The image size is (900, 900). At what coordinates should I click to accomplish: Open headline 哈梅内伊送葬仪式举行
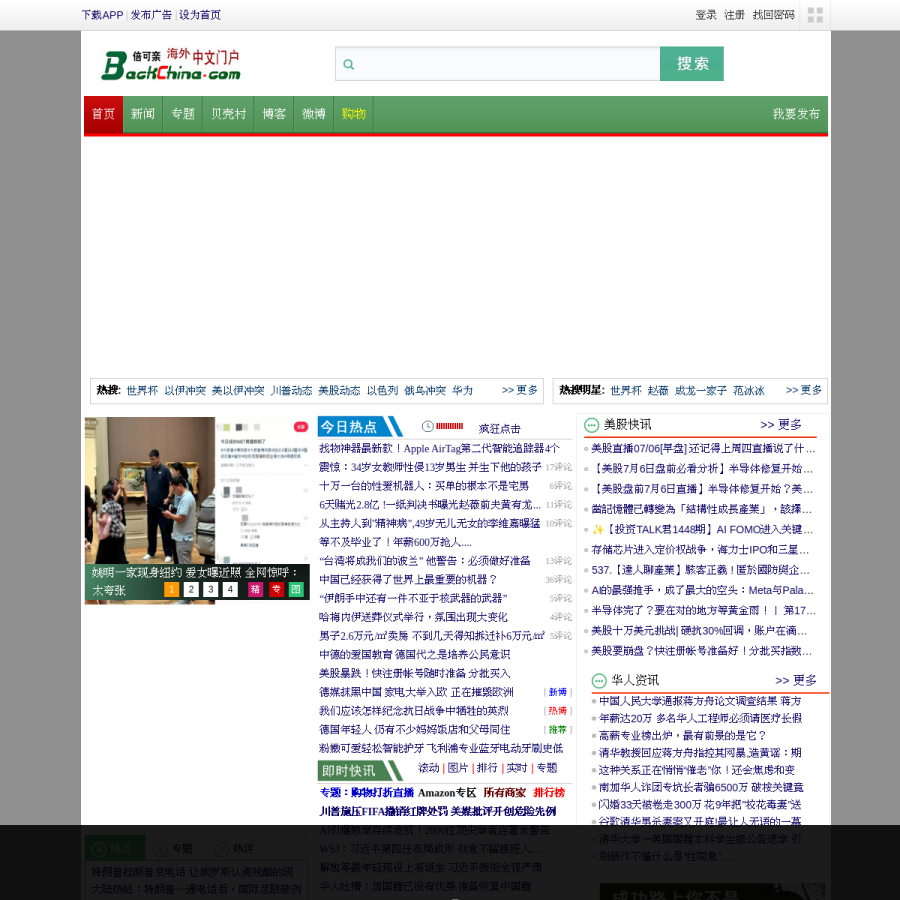(x=413, y=617)
